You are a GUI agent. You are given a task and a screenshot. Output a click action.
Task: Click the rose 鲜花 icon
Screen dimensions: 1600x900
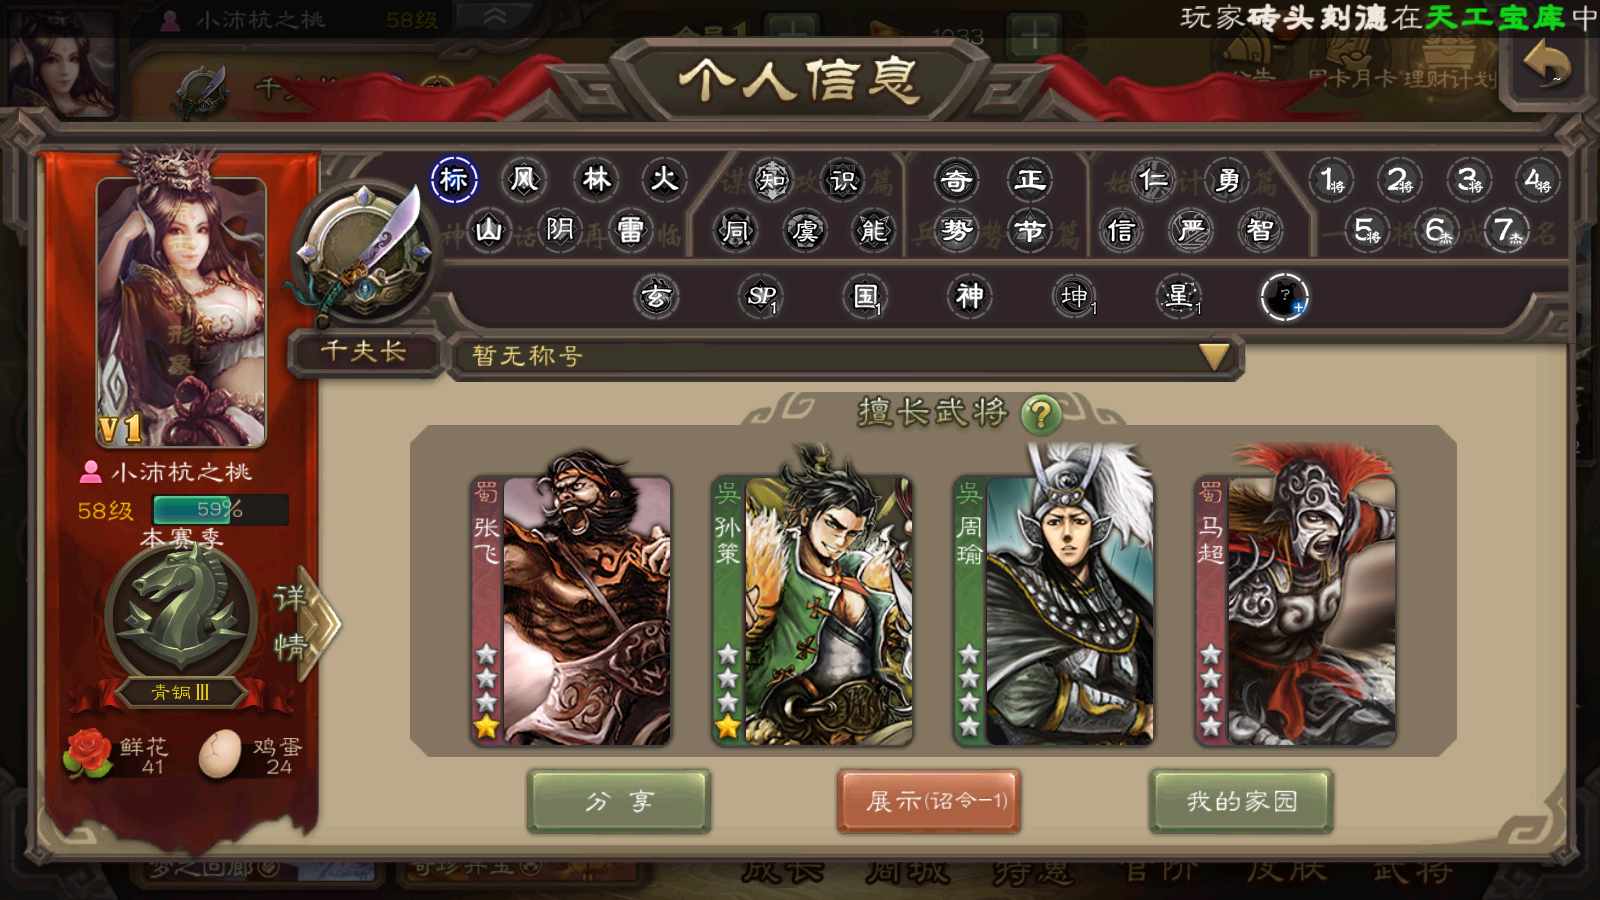(88, 754)
